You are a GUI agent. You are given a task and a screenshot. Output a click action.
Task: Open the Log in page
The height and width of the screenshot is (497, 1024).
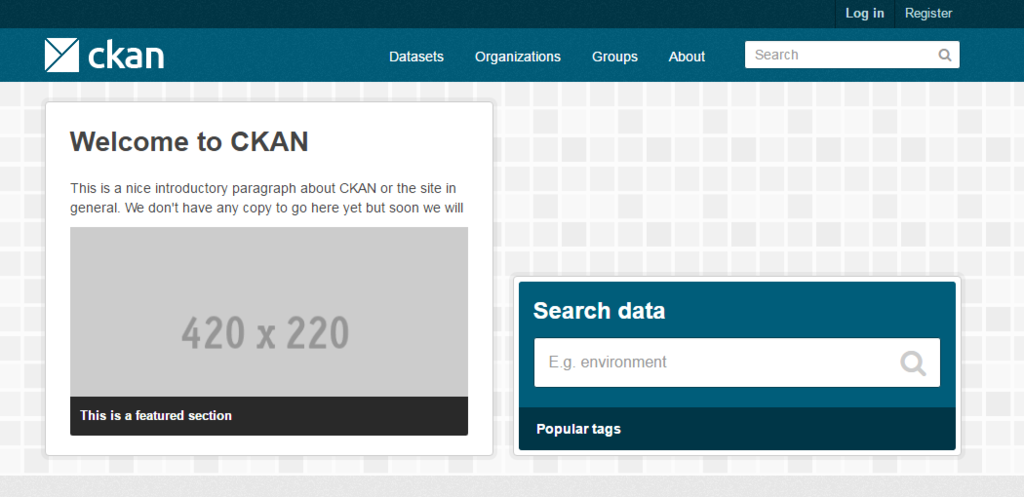point(865,14)
